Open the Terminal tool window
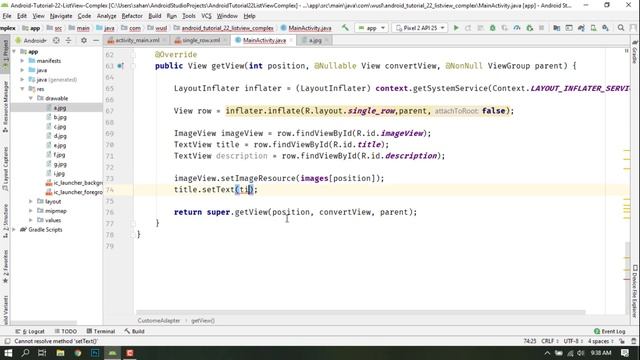This screenshot has height=360, width=640. [100, 331]
